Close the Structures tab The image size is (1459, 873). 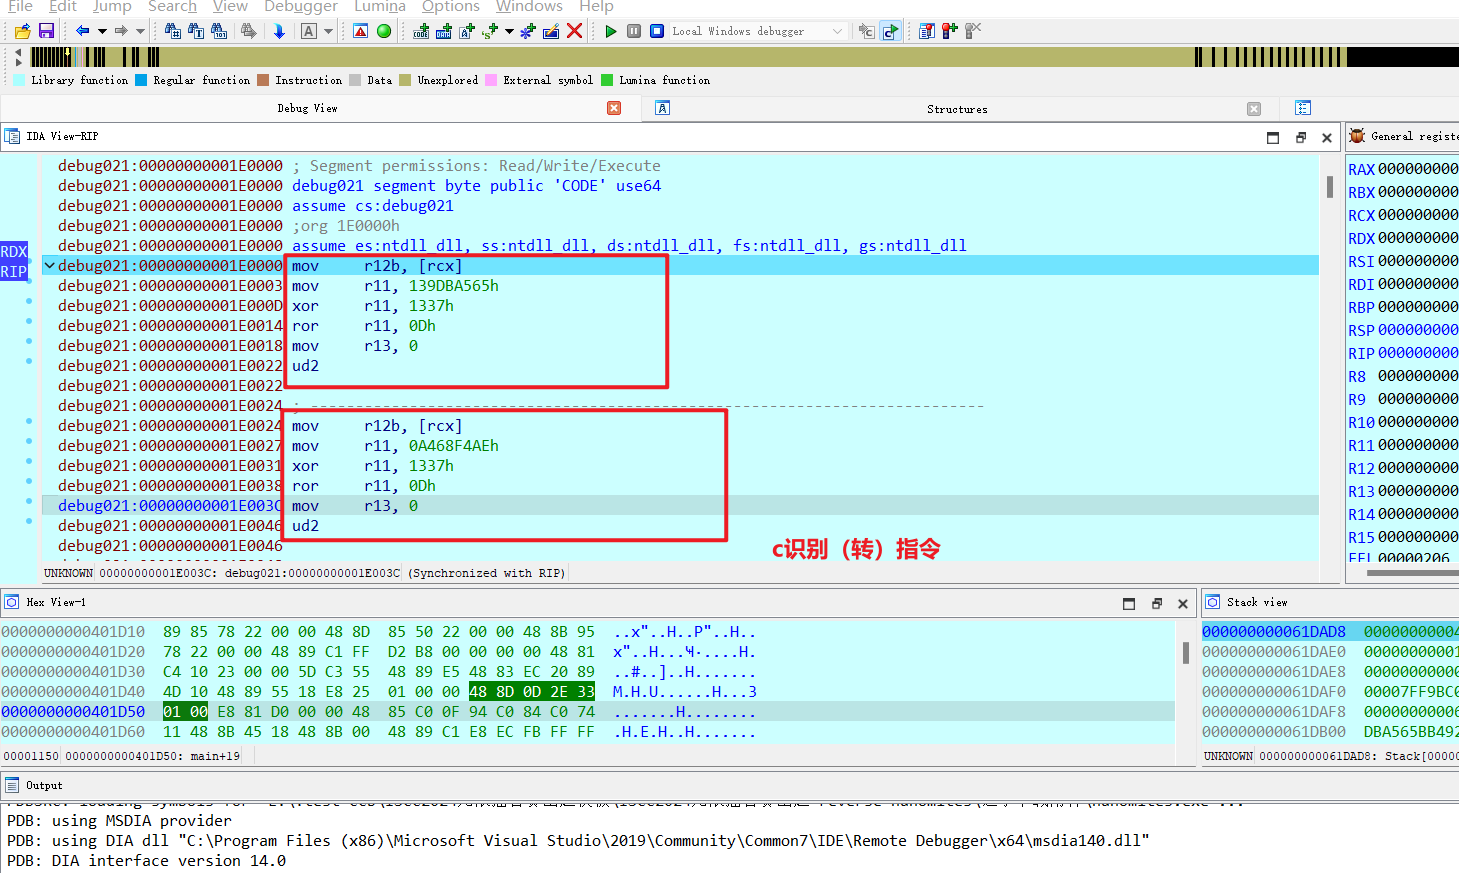coord(1254,109)
